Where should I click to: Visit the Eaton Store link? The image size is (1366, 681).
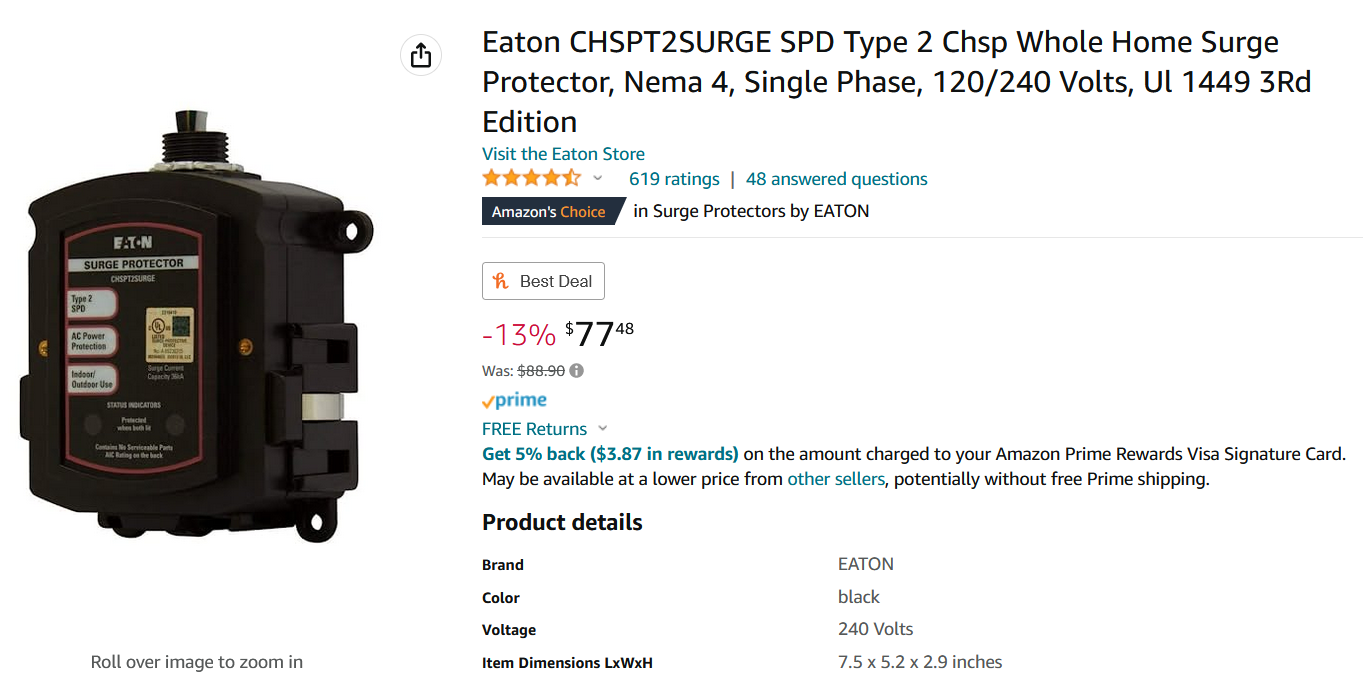563,154
